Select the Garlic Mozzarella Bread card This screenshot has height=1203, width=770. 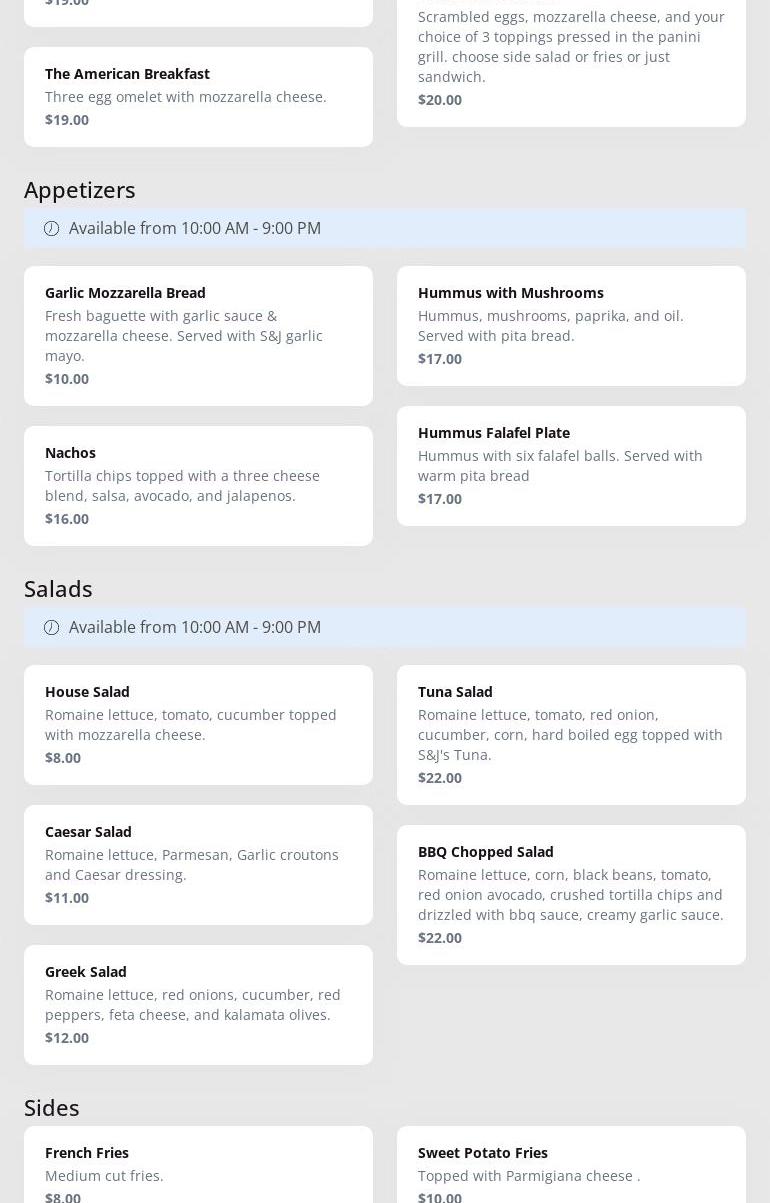198,336
